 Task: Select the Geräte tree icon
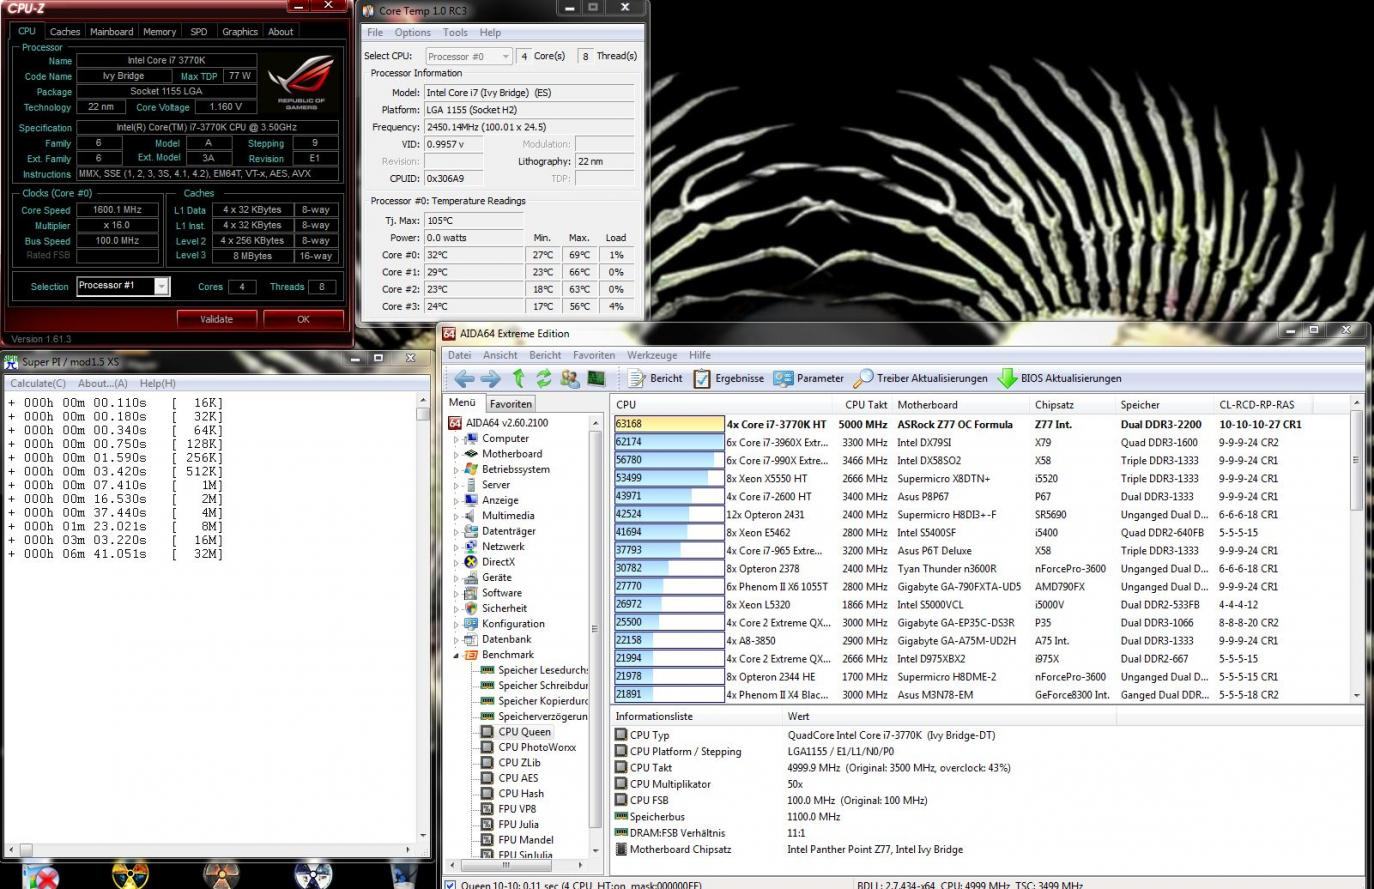tap(471, 577)
